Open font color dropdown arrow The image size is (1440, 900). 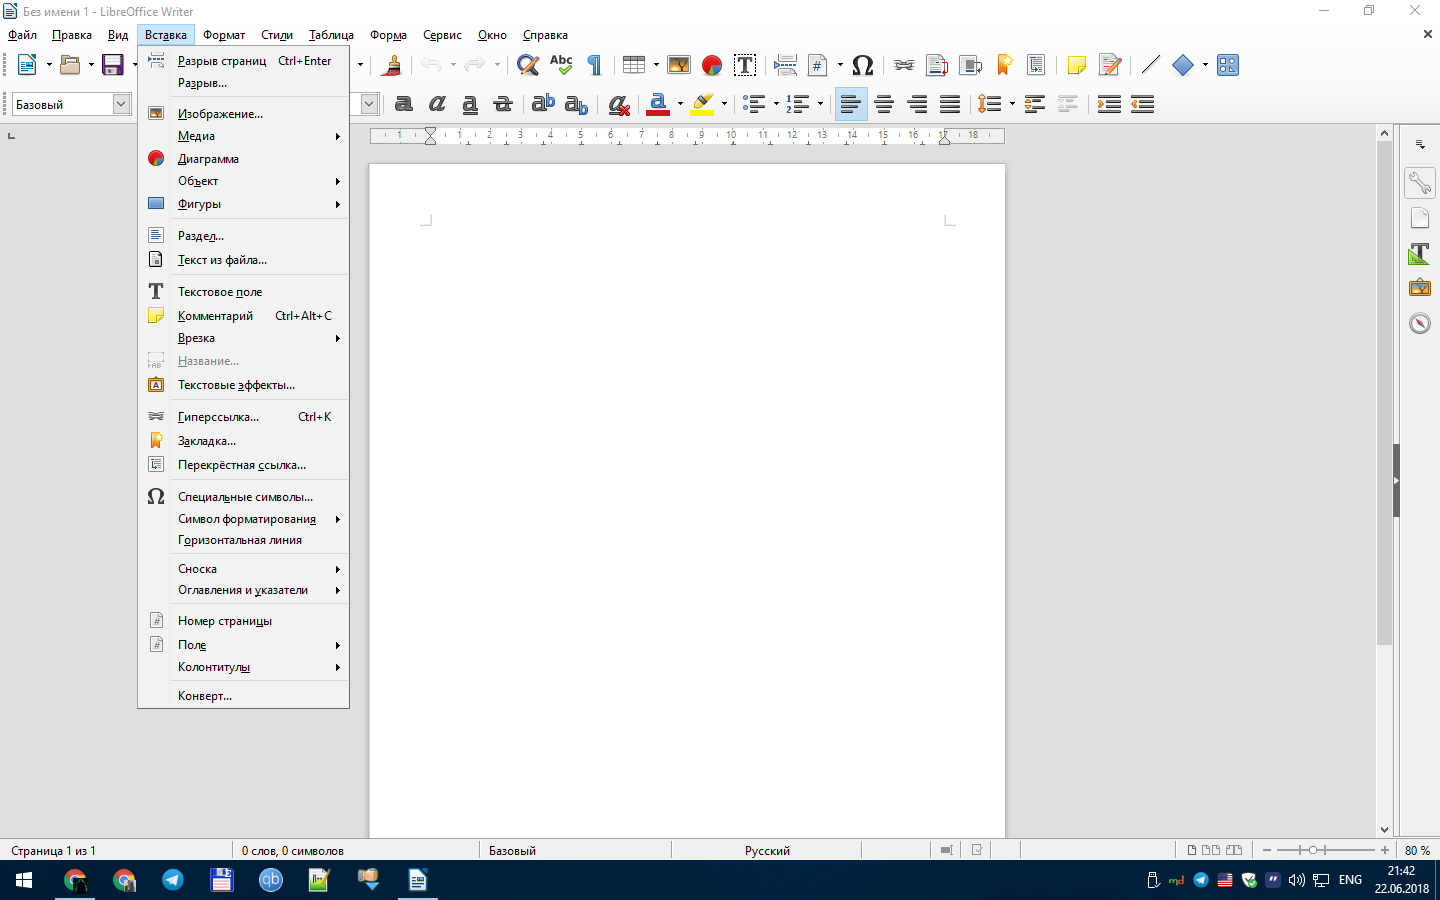coord(680,103)
